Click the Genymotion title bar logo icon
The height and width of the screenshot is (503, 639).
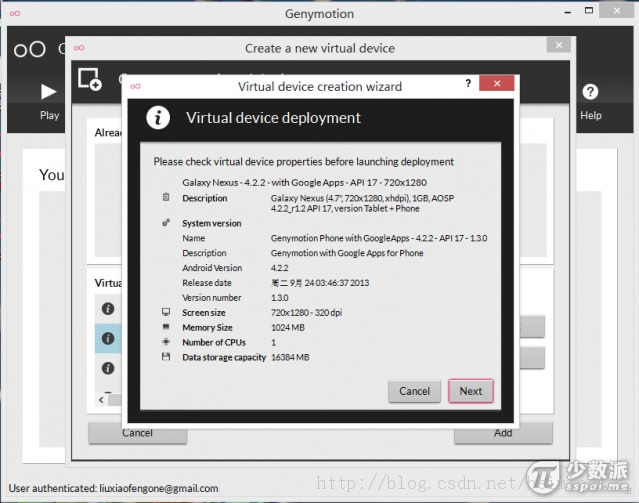[15, 13]
